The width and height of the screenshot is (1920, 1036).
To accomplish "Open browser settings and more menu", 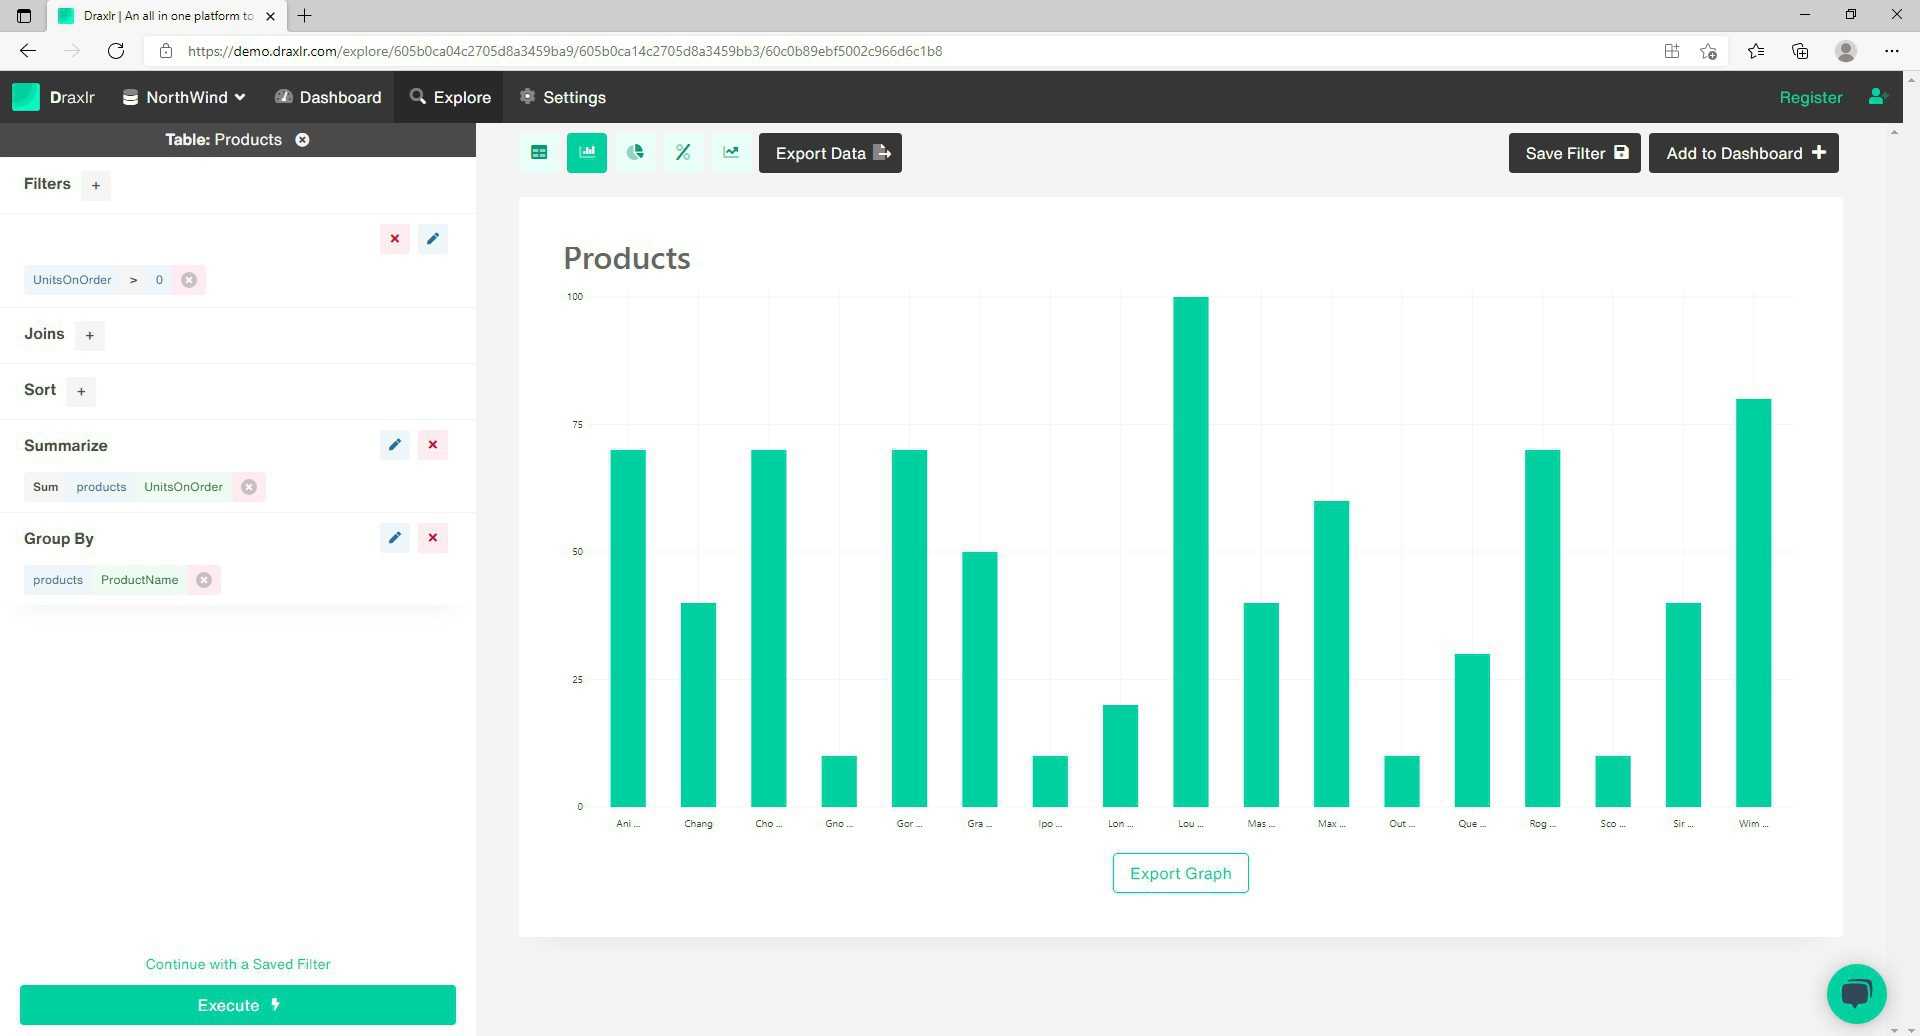I will point(1891,51).
